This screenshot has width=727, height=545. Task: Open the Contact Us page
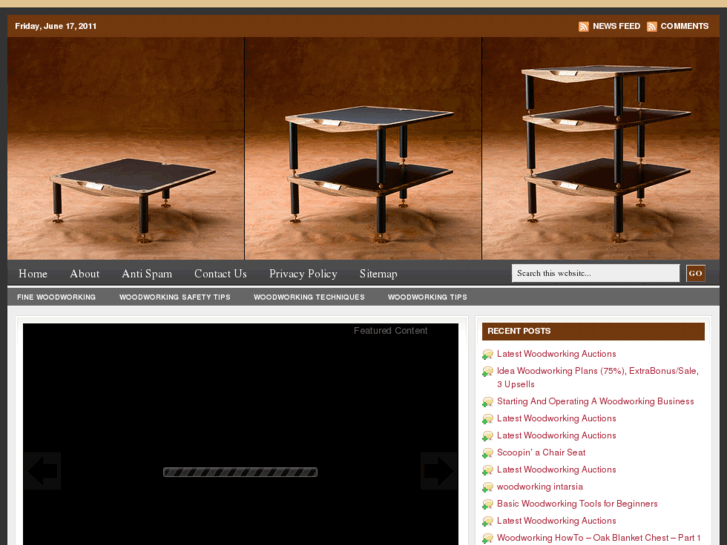pyautogui.click(x=220, y=274)
